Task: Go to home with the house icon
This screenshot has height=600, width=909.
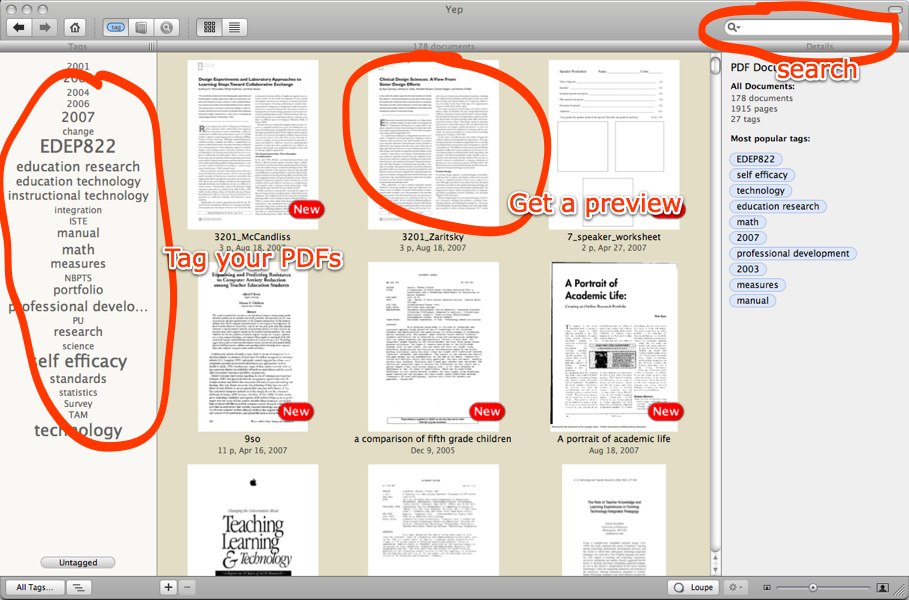Action: 74,28
